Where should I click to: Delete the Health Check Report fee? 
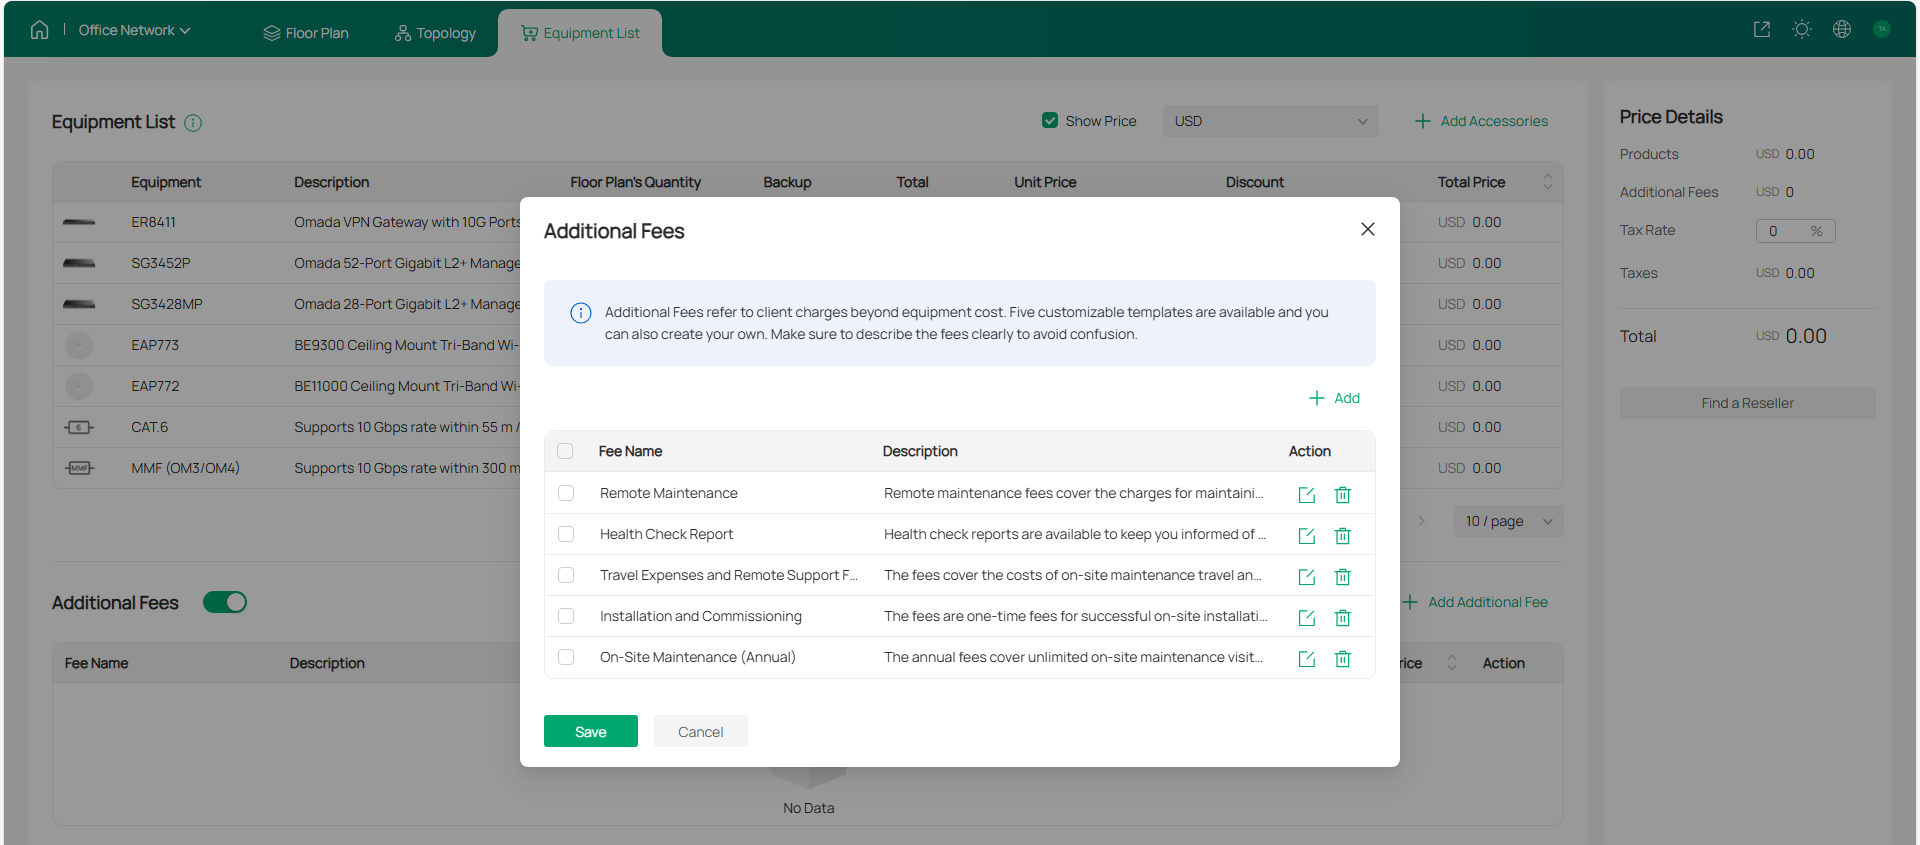pyautogui.click(x=1342, y=536)
